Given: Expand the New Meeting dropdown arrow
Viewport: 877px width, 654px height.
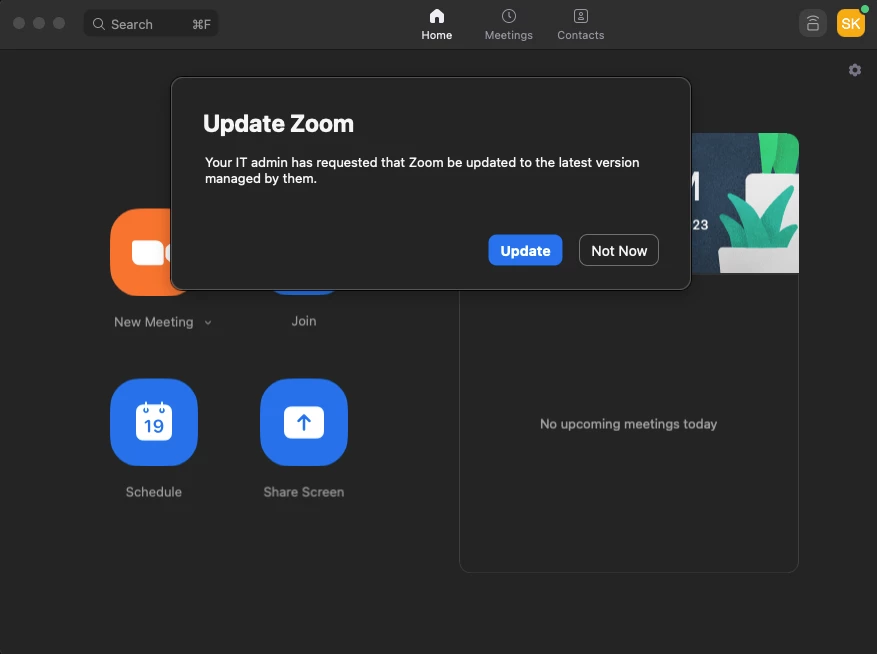Looking at the screenshot, I should [x=208, y=322].
